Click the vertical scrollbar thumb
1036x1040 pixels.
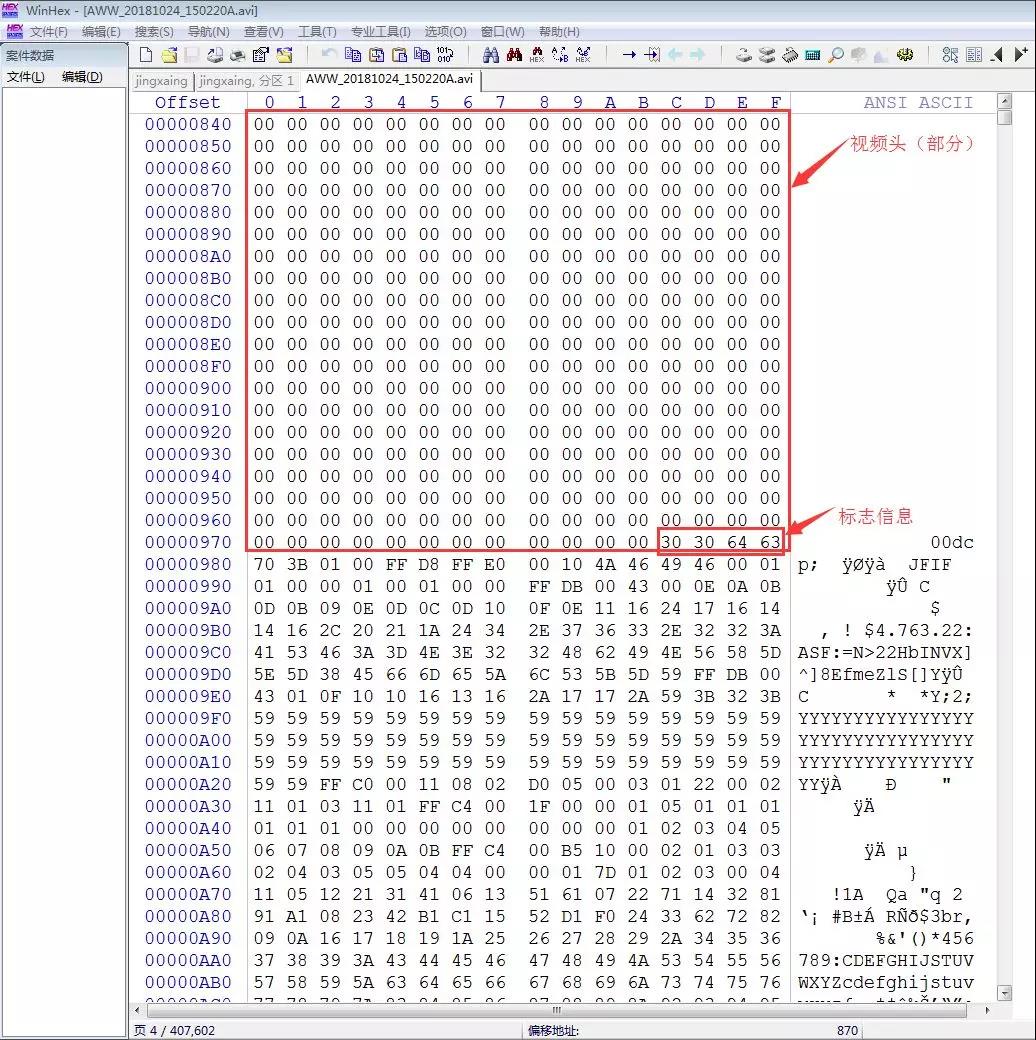point(1005,117)
